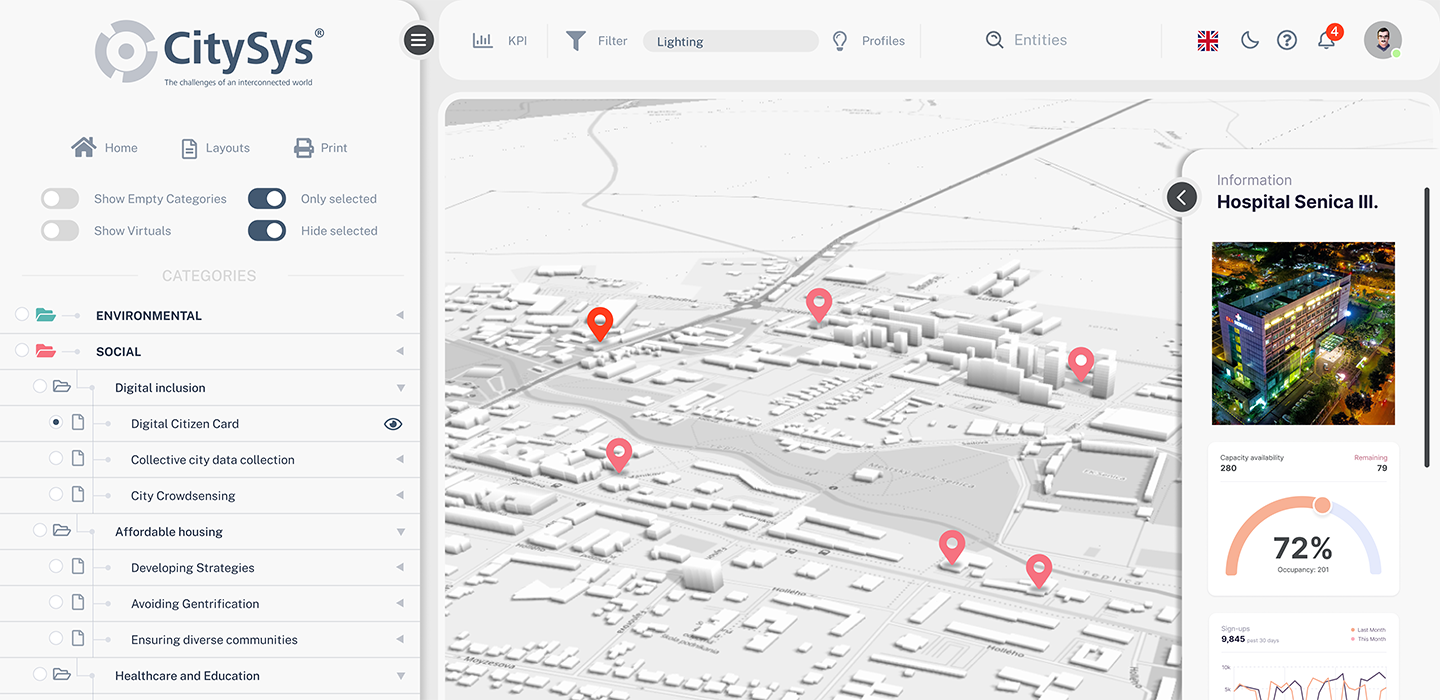Expand the Developing Strategies arrow
The image size is (1440, 700).
(400, 567)
